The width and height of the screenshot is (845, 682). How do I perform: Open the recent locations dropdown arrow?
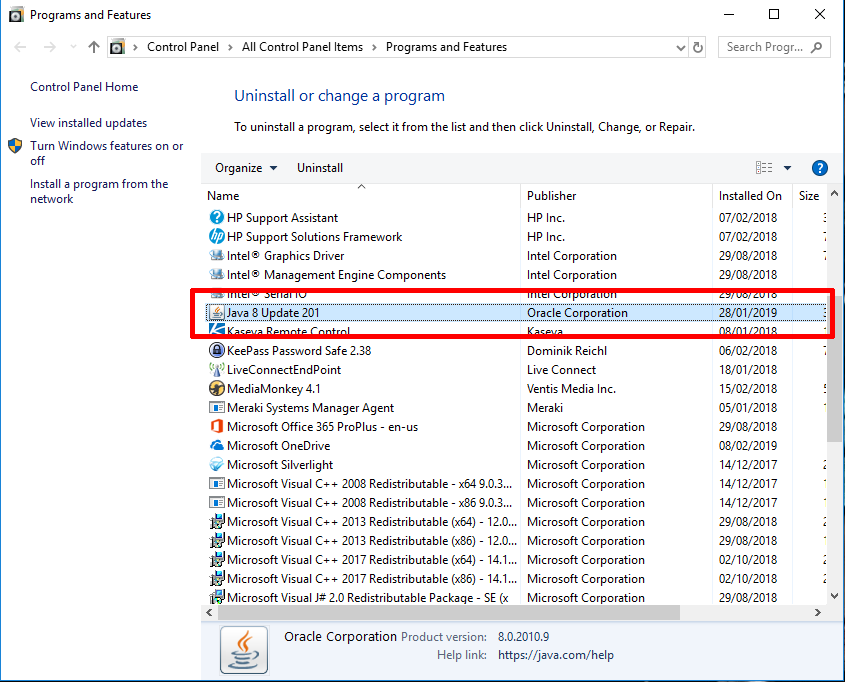(73, 47)
